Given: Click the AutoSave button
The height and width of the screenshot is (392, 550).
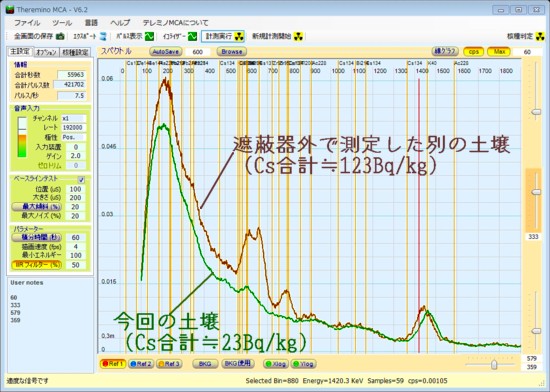Looking at the screenshot, I should (166, 52).
